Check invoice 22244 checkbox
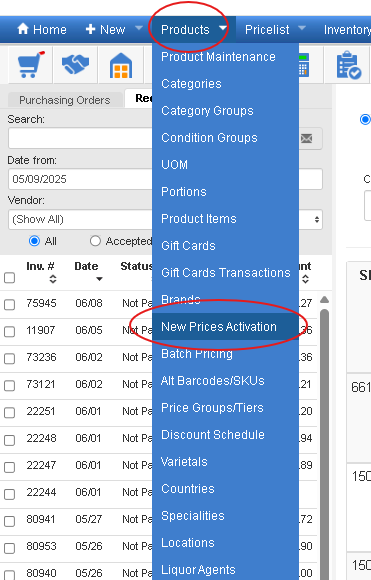The height and width of the screenshot is (580, 371). (x=9, y=494)
